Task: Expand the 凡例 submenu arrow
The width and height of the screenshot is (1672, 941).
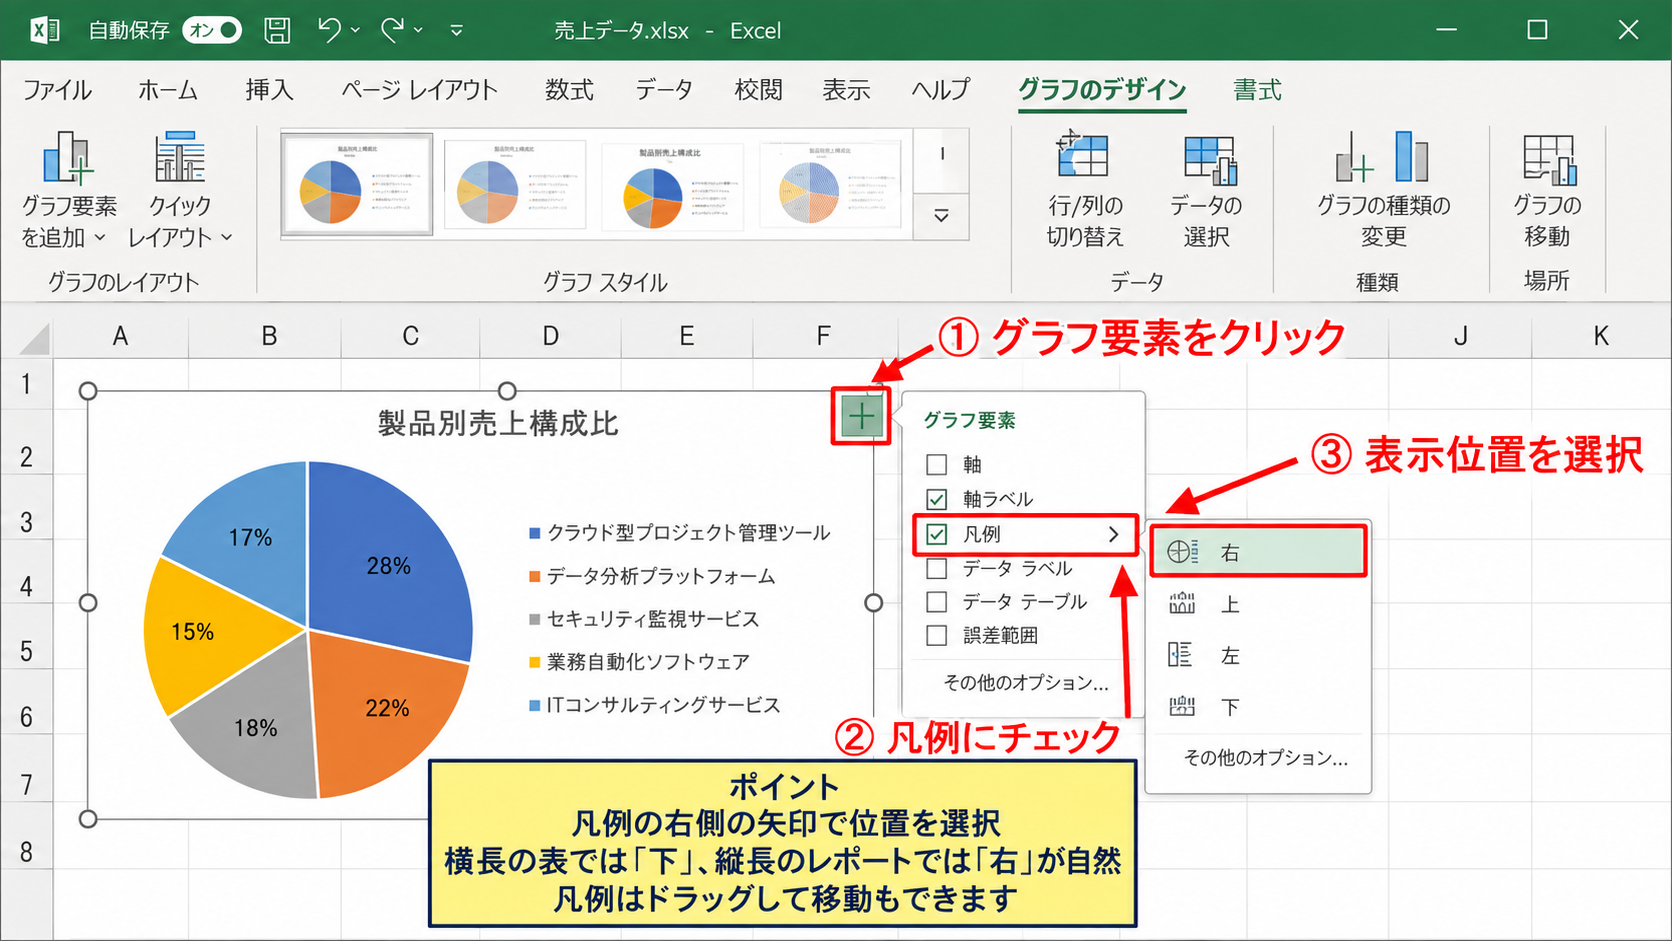Action: pos(1114,535)
